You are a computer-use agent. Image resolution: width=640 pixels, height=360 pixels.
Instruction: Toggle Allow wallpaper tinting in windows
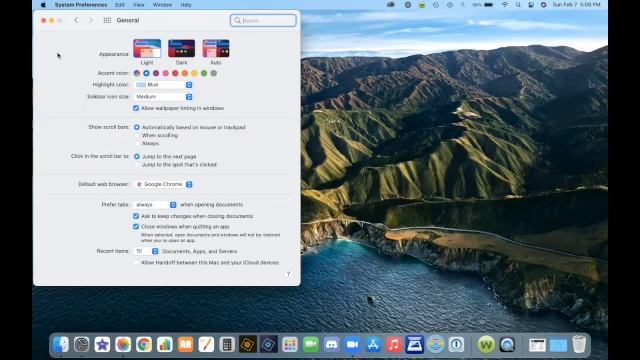(x=136, y=108)
